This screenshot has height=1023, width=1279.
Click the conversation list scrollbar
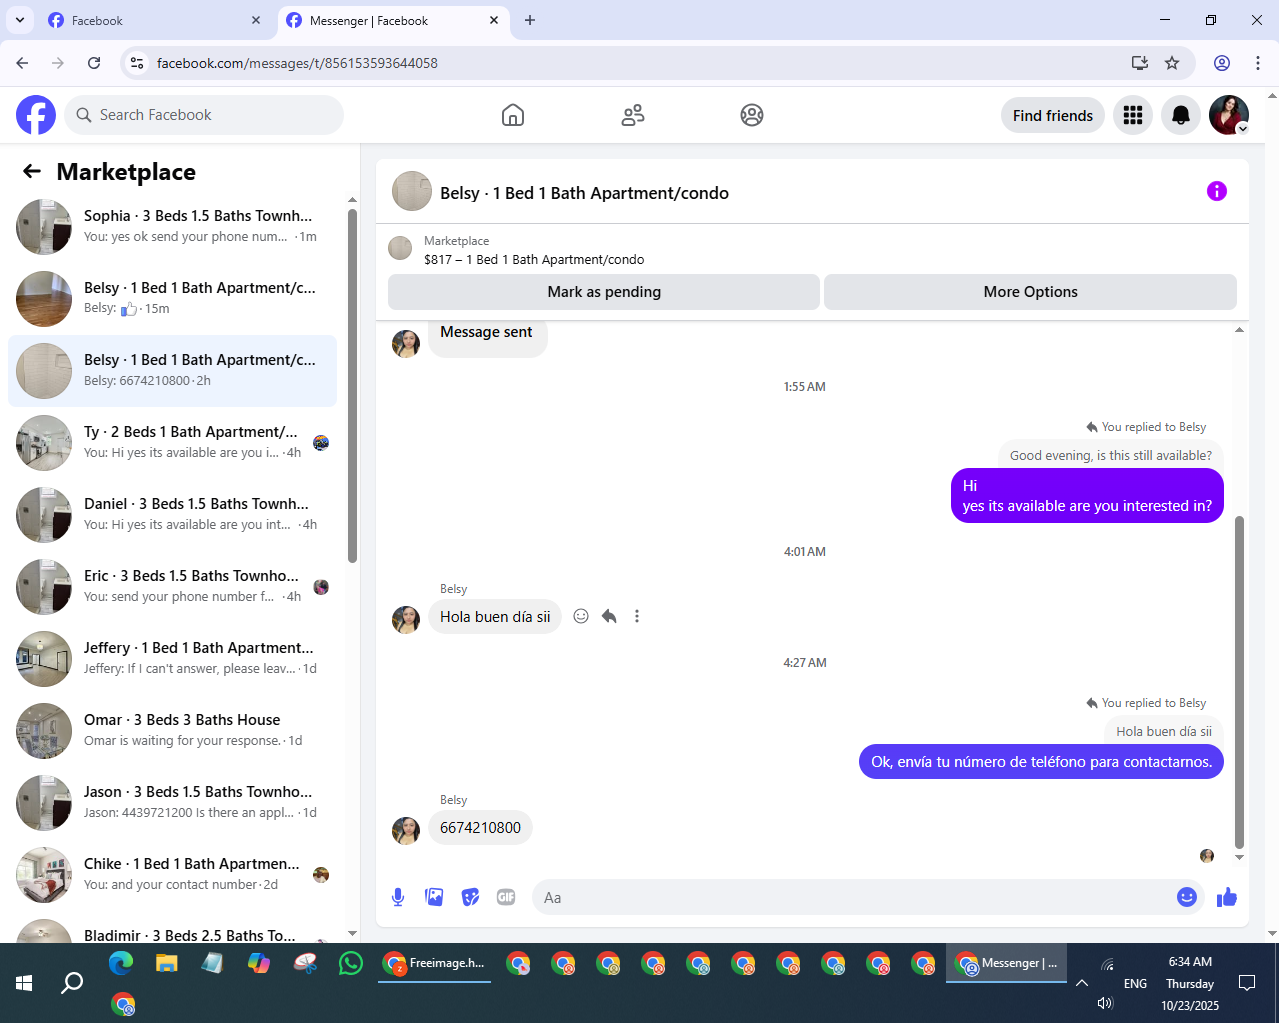352,385
